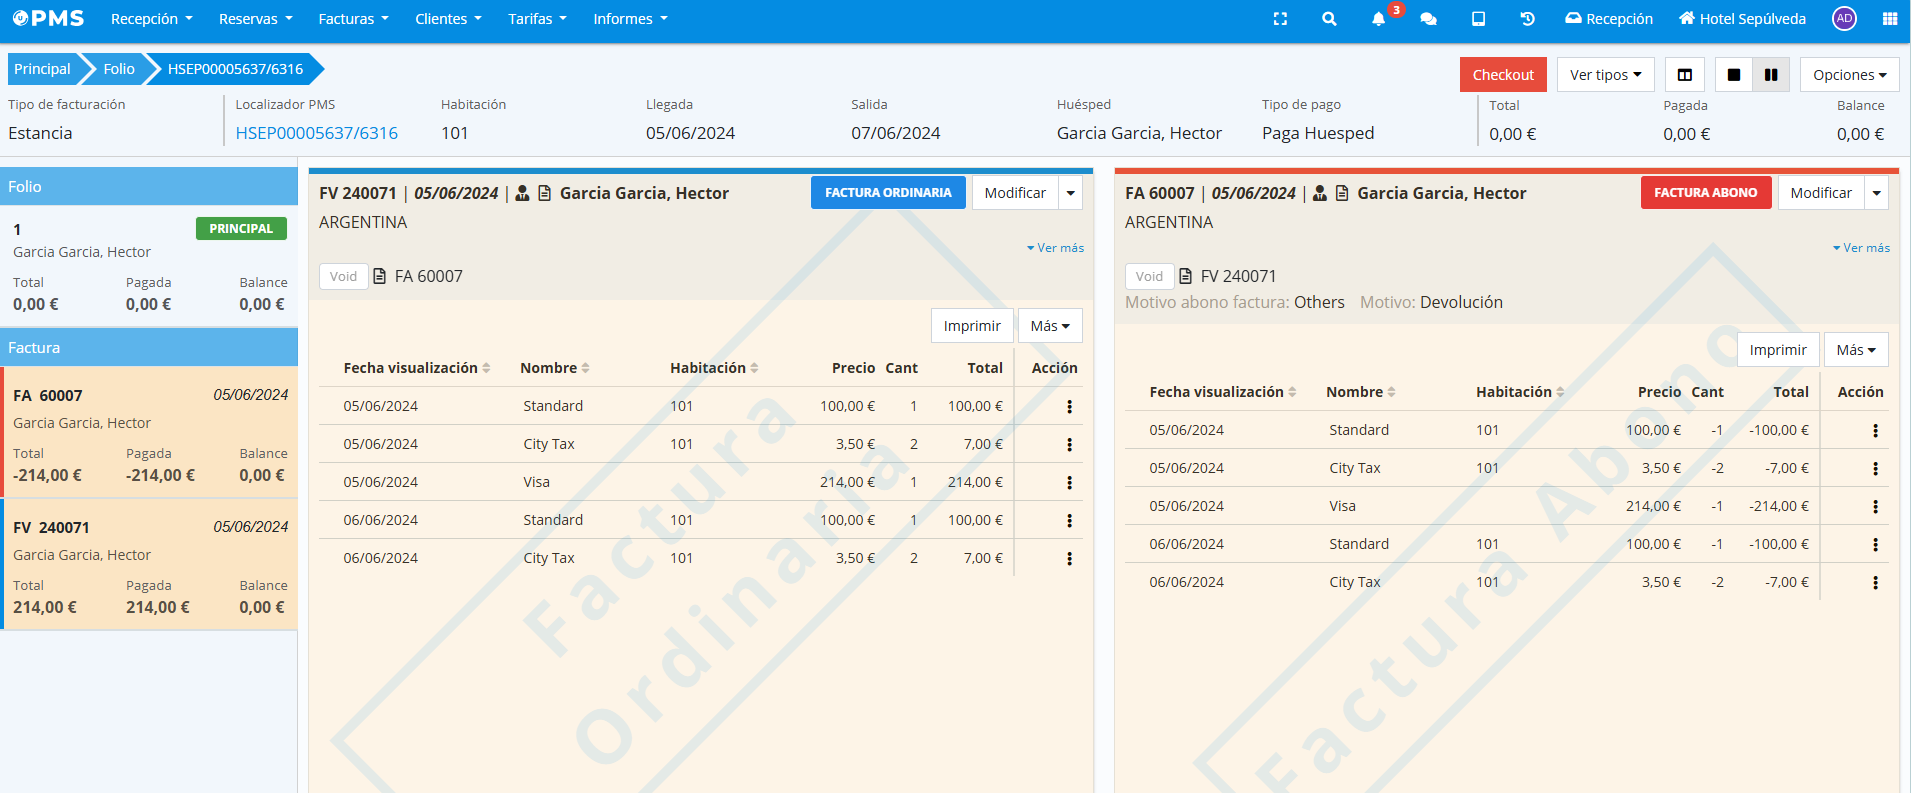Open the Opciones dropdown
Viewport: 1911px width, 793px height.
click(x=1849, y=75)
